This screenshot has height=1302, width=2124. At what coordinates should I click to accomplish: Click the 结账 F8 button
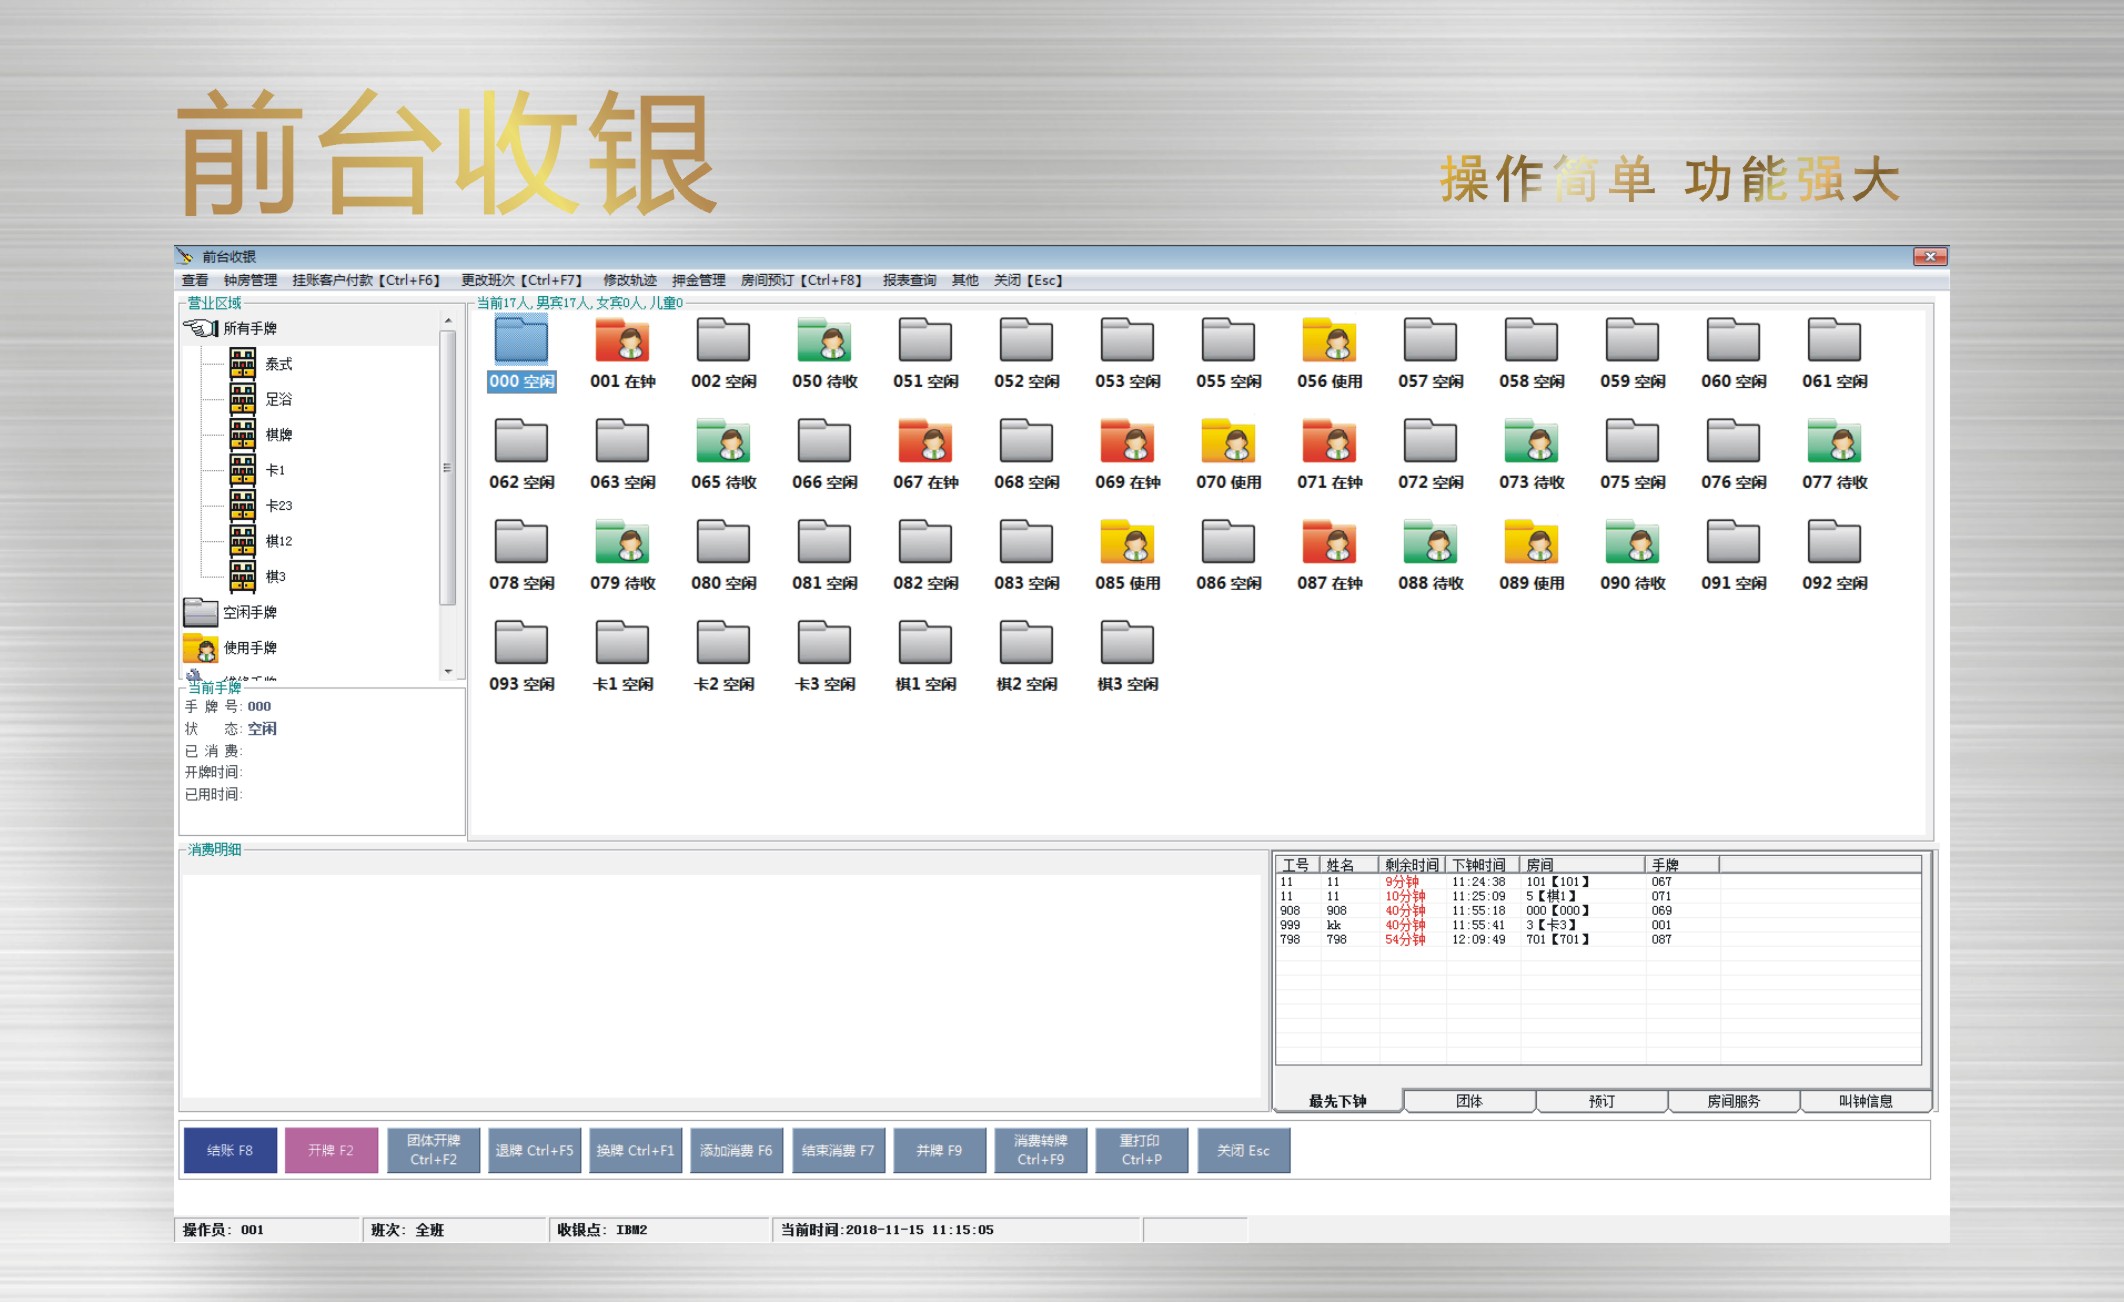click(230, 1150)
